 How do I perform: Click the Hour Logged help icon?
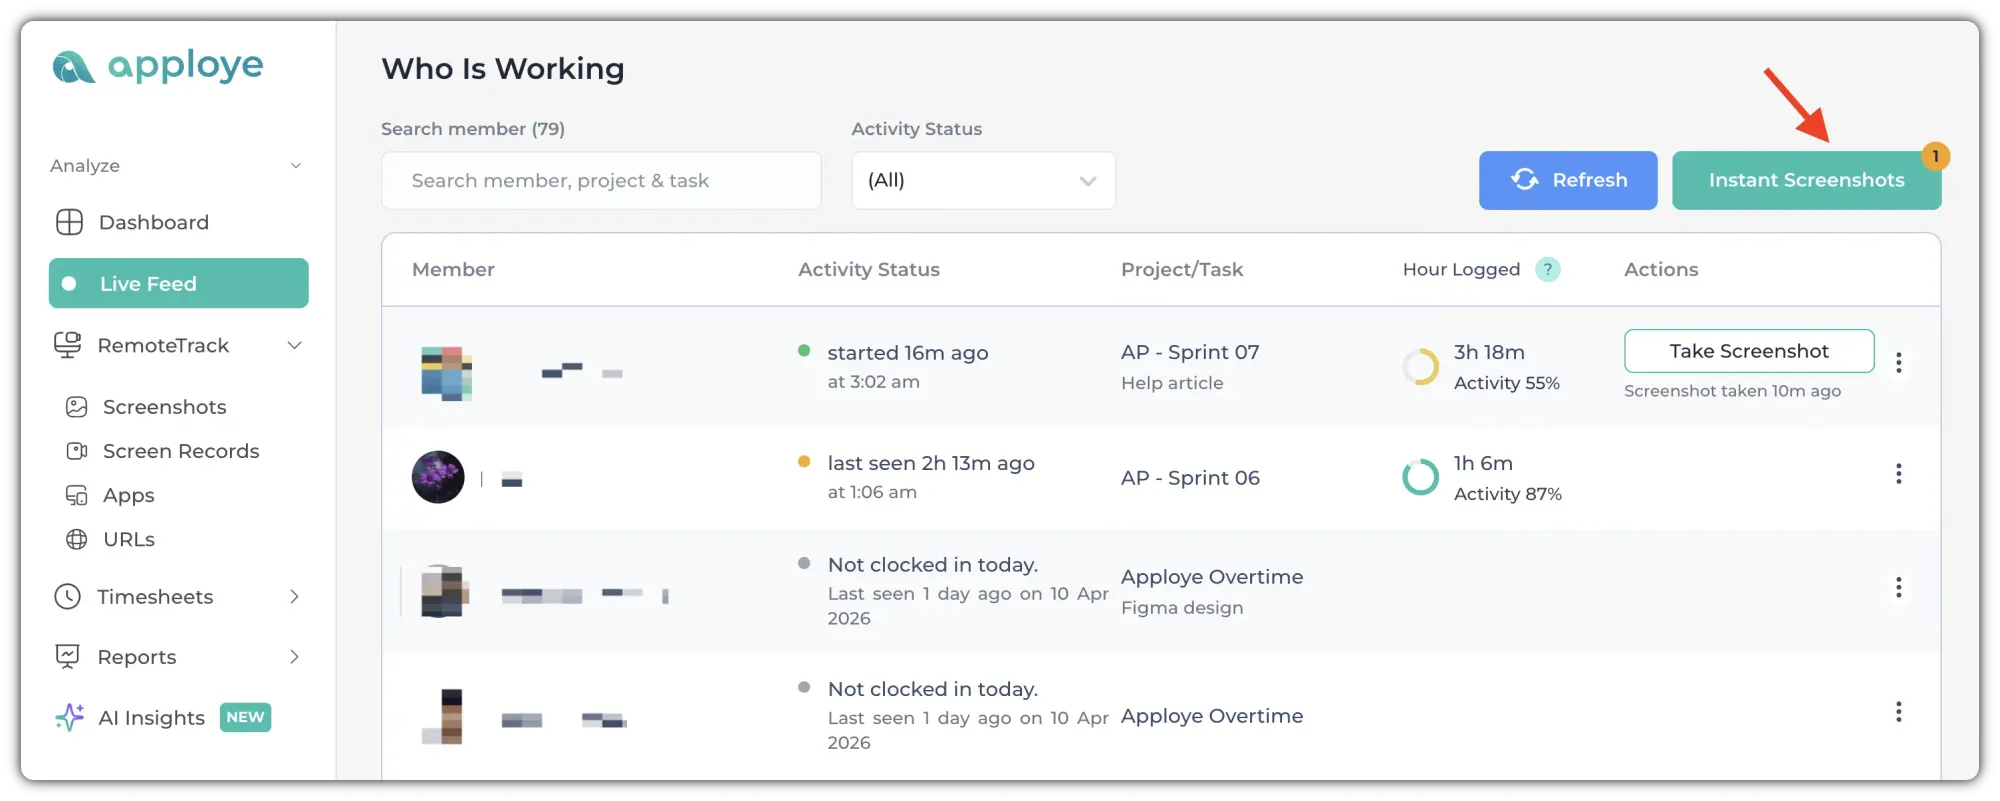[x=1547, y=269]
